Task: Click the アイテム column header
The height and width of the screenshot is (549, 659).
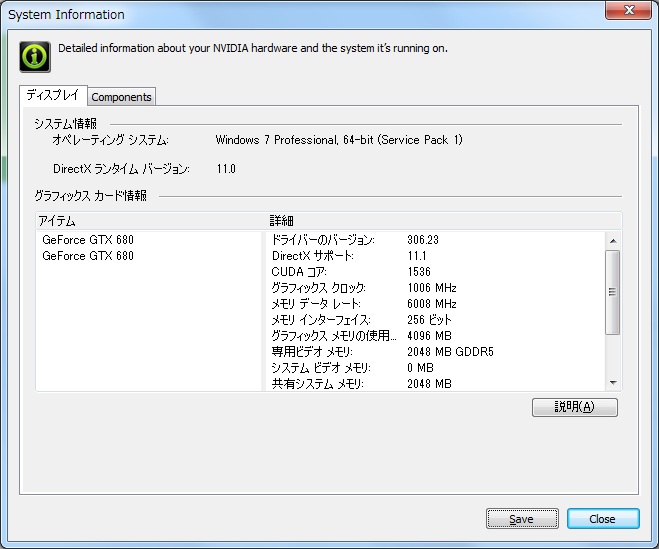Action: pos(150,221)
